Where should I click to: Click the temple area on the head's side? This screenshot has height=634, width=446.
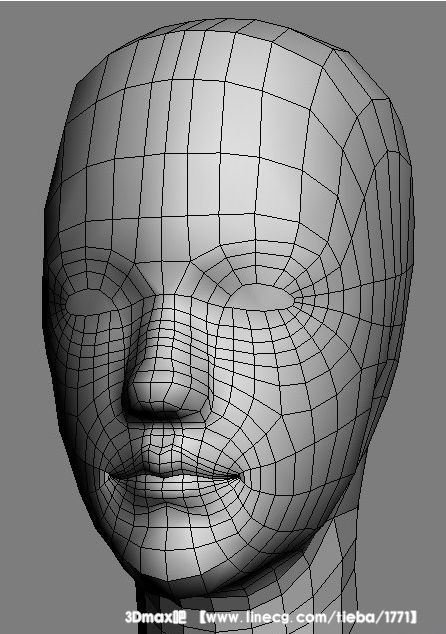378,226
